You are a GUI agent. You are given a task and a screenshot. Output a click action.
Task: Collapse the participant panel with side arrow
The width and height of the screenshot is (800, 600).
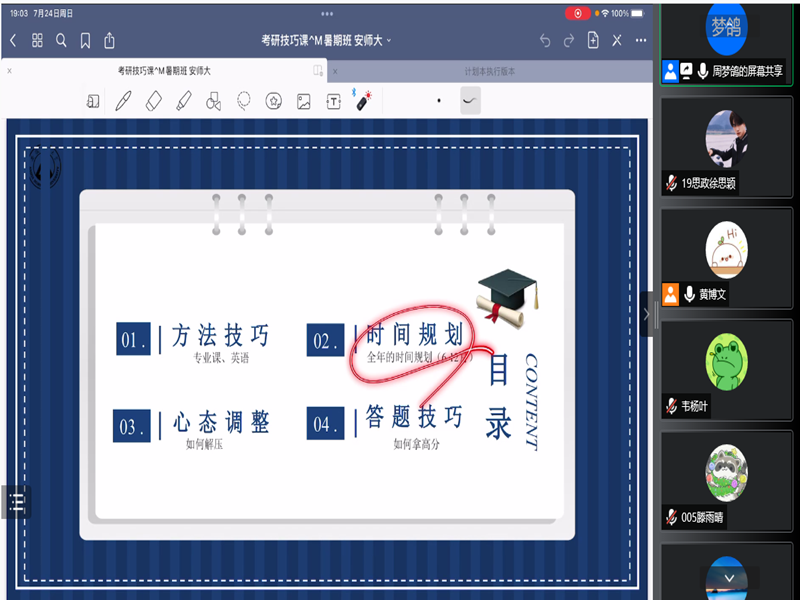[x=646, y=313]
